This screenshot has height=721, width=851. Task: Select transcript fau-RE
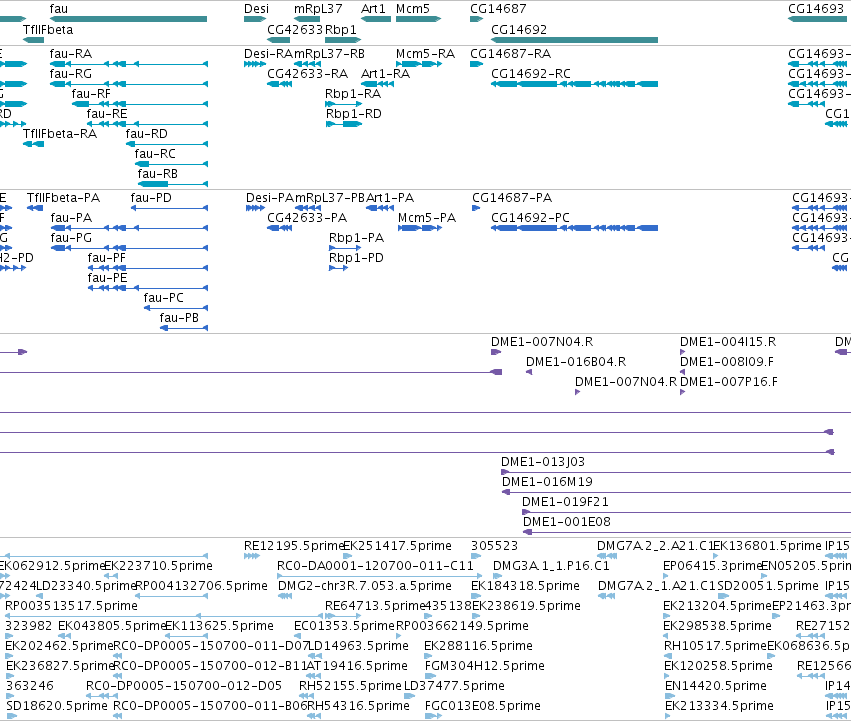[x=107, y=113]
